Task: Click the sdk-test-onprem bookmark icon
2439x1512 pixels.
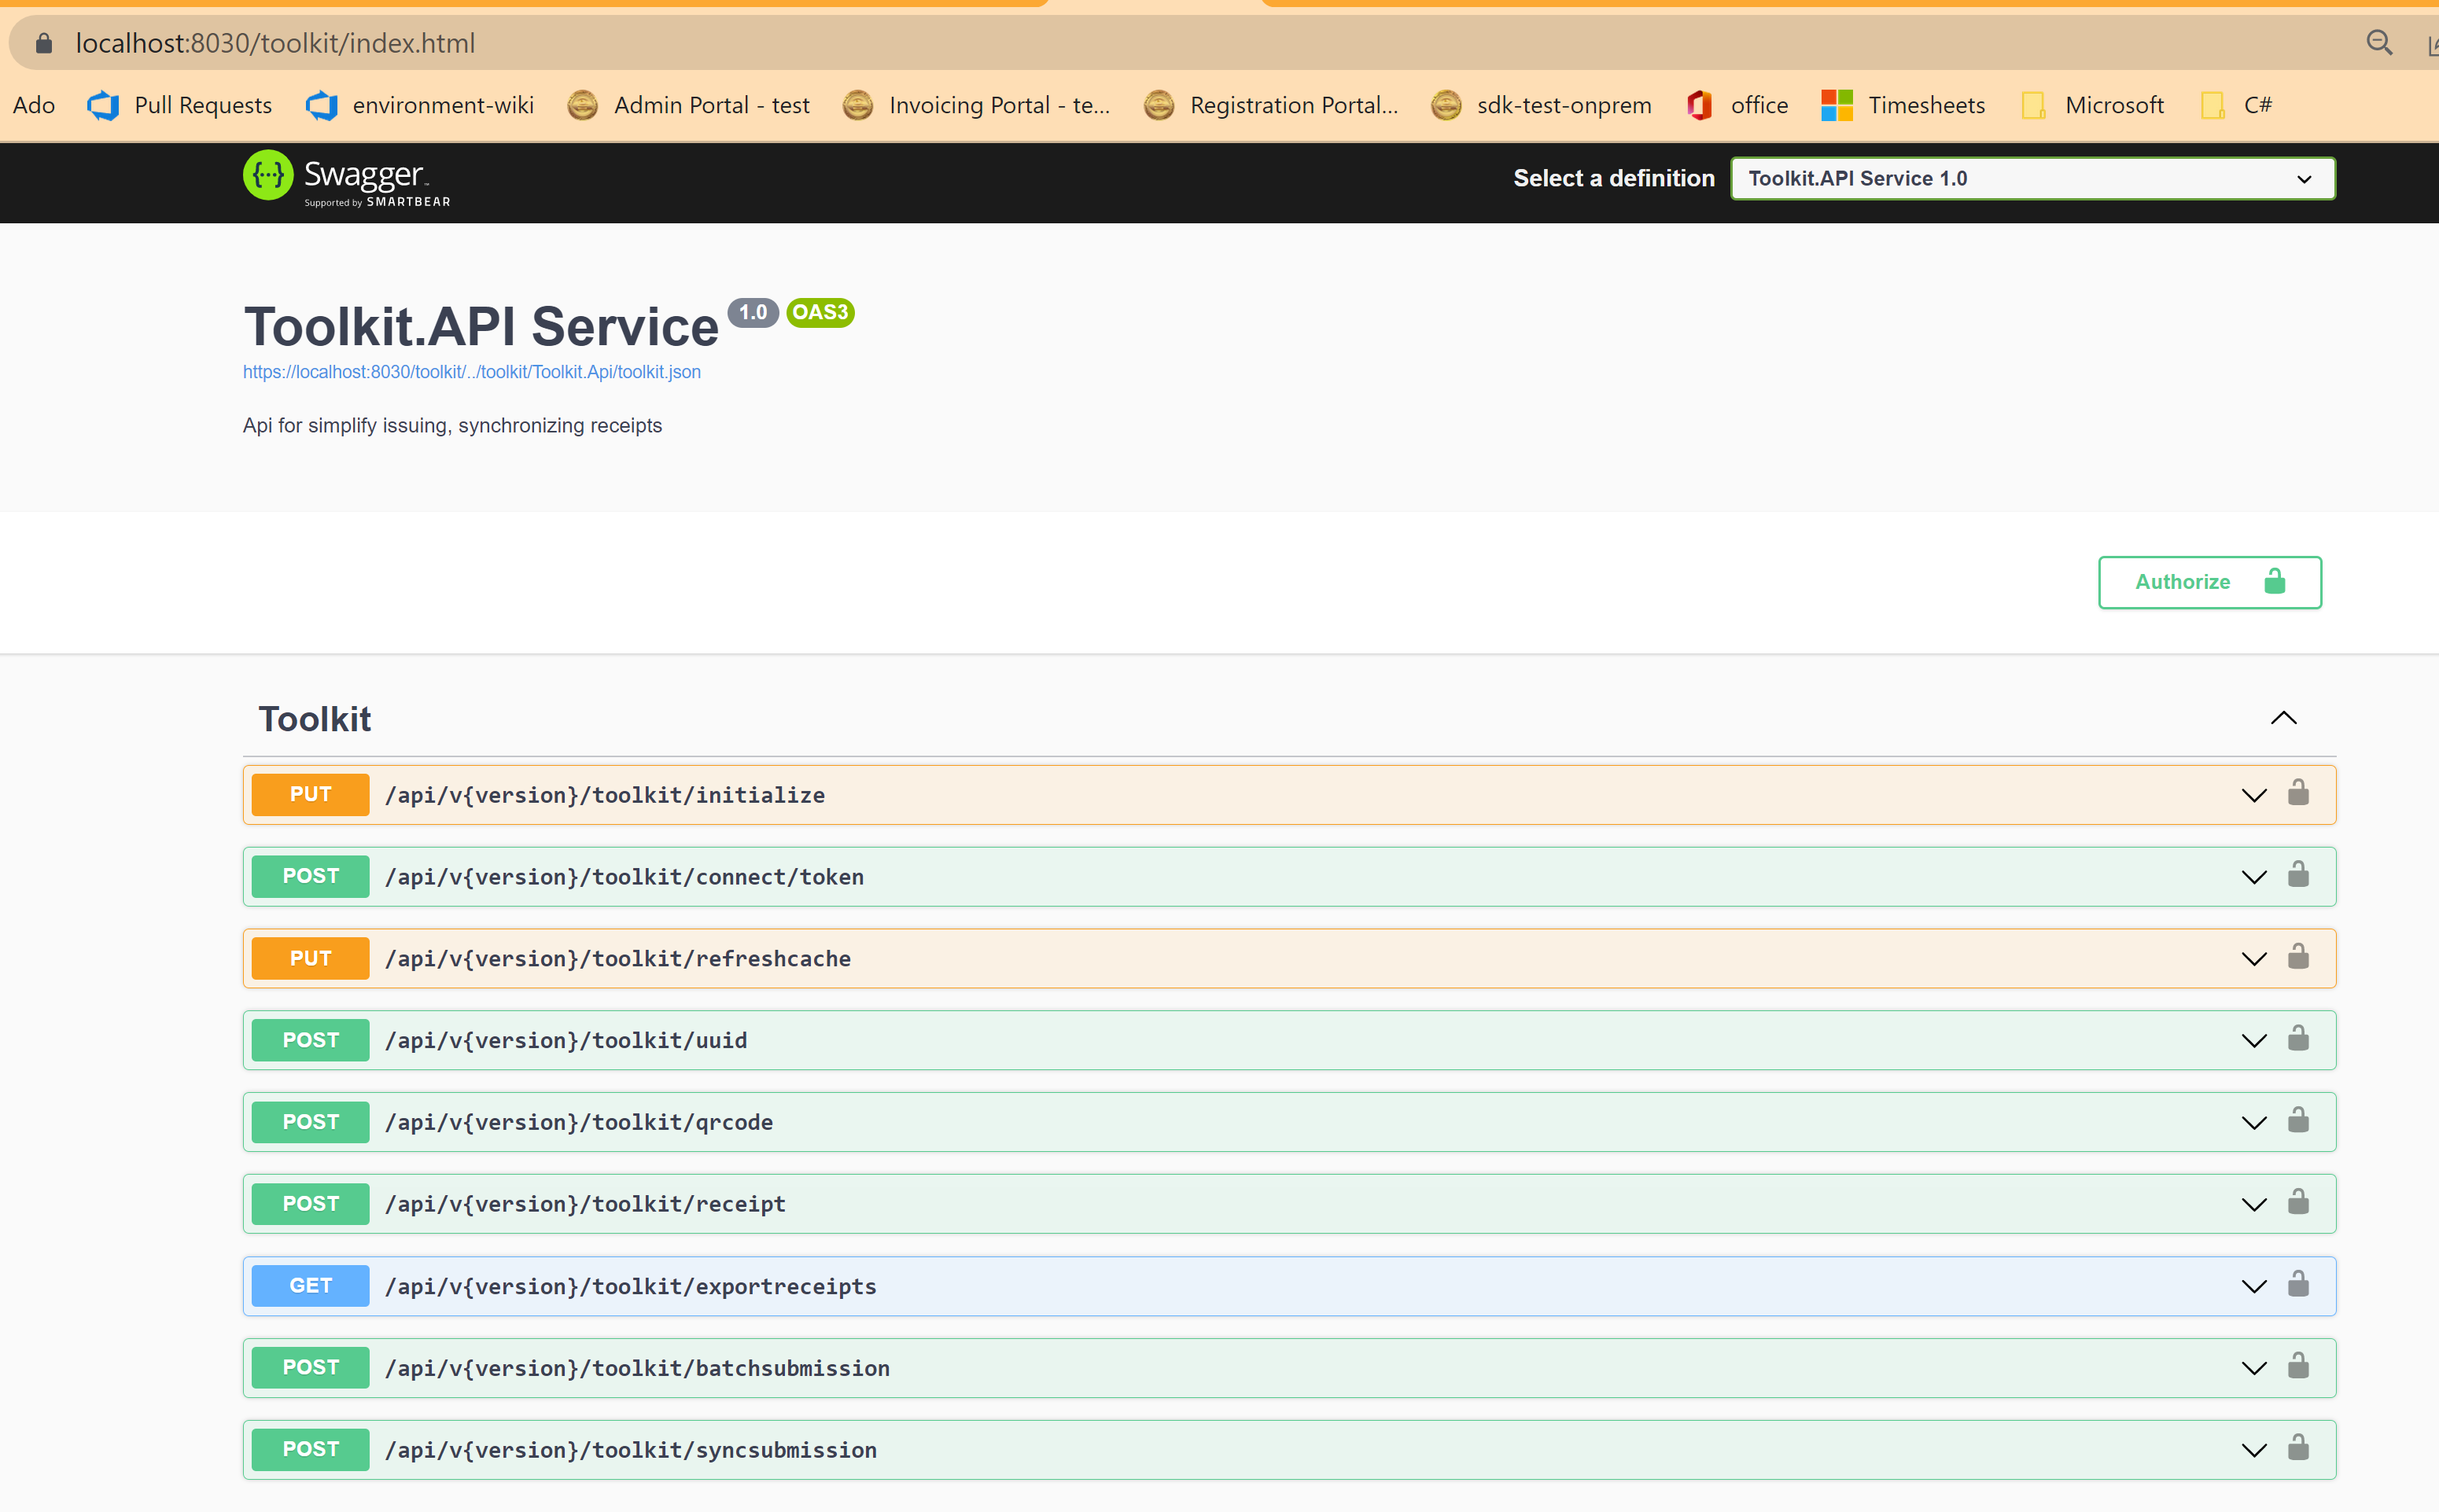Action: pos(1446,105)
